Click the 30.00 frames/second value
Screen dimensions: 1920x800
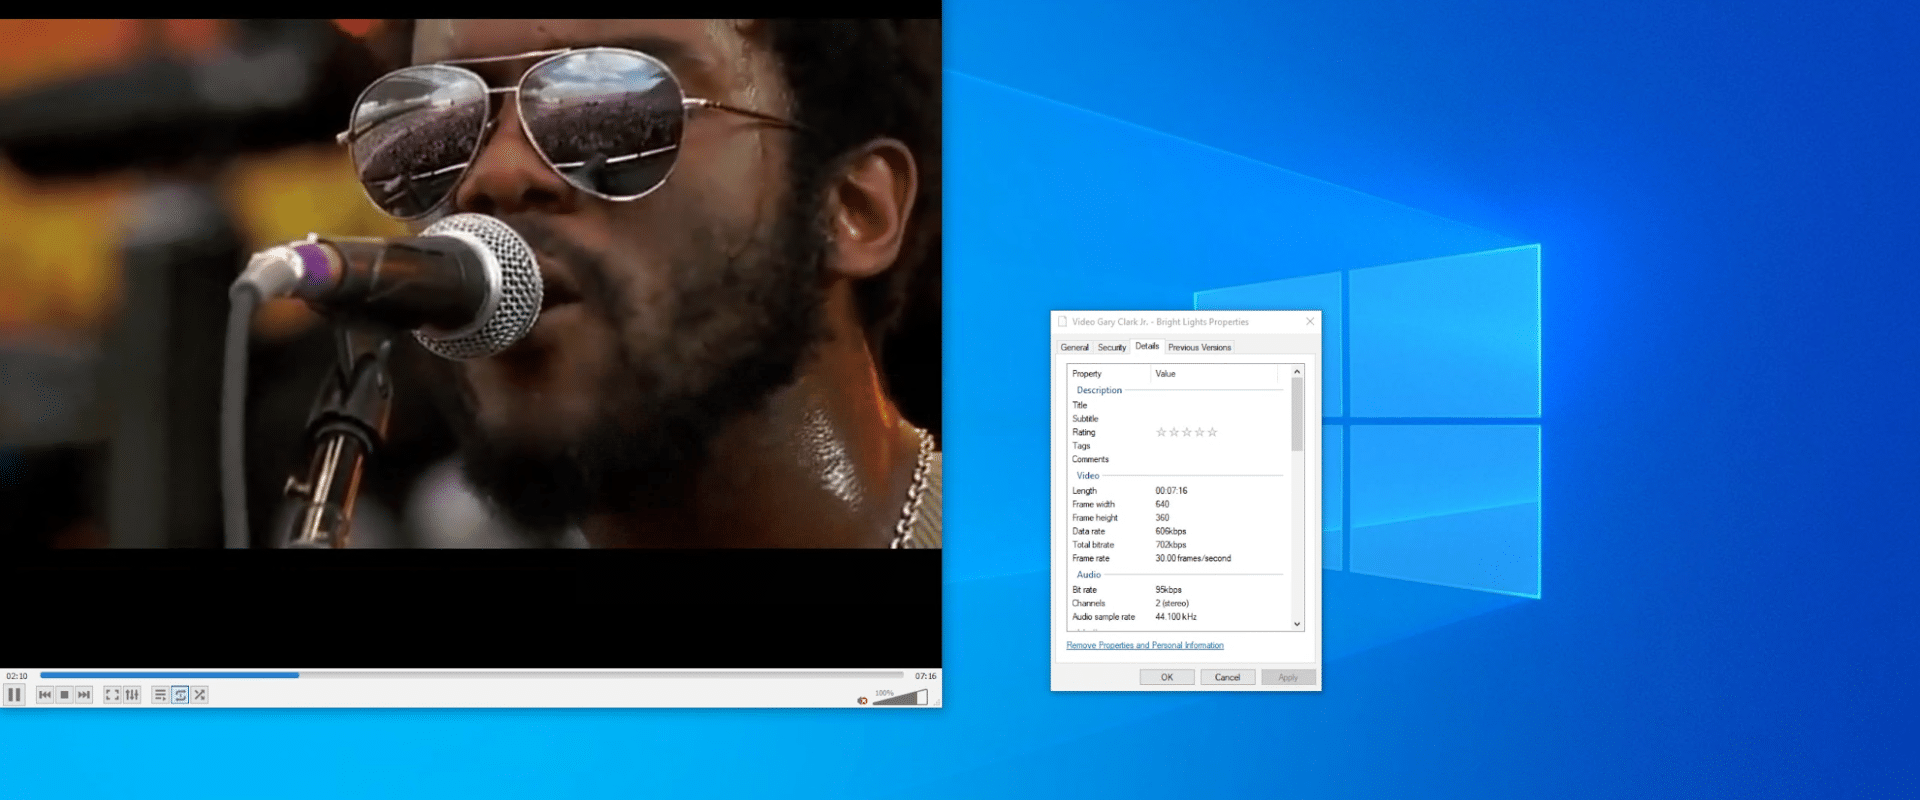point(1193,559)
